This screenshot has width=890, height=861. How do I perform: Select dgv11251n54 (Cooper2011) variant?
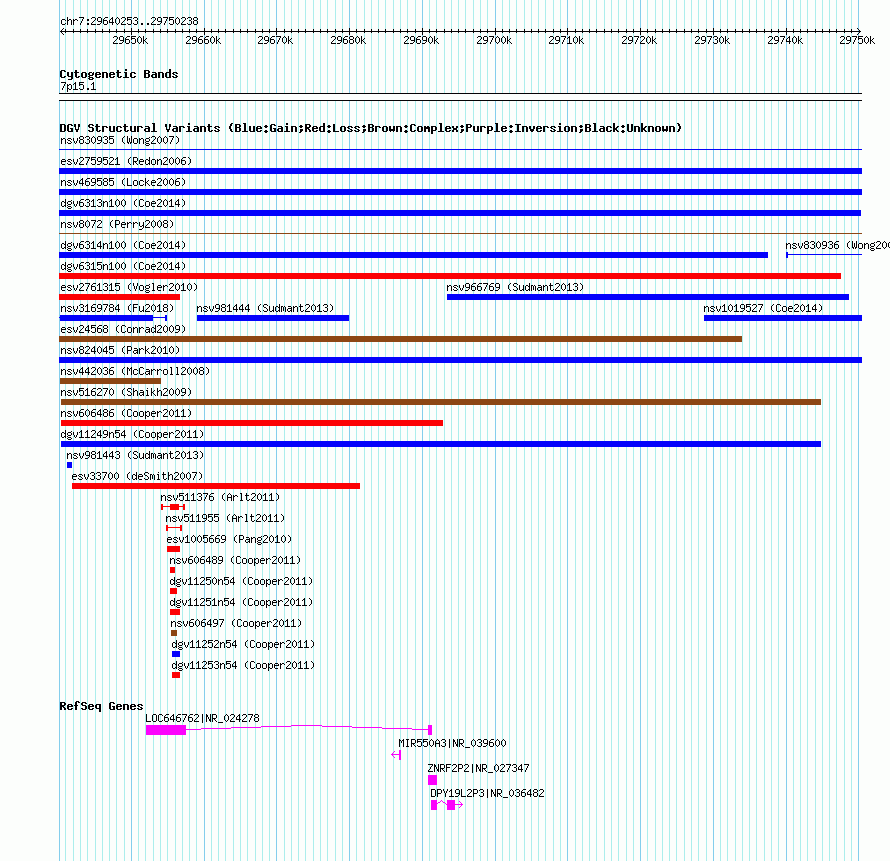pos(175,612)
